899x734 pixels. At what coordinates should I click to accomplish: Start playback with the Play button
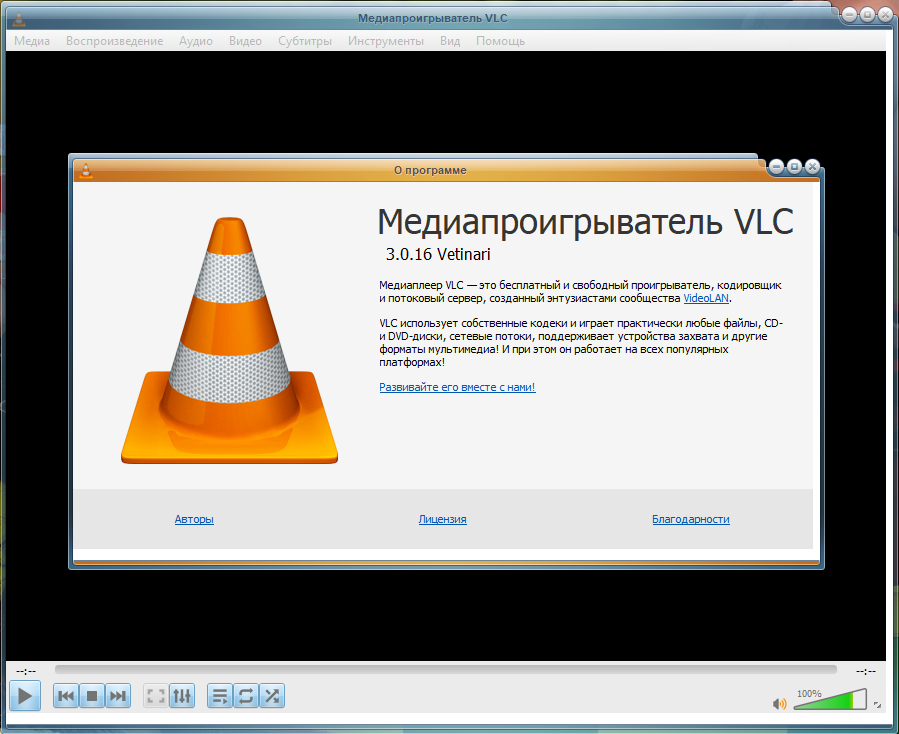(25, 696)
